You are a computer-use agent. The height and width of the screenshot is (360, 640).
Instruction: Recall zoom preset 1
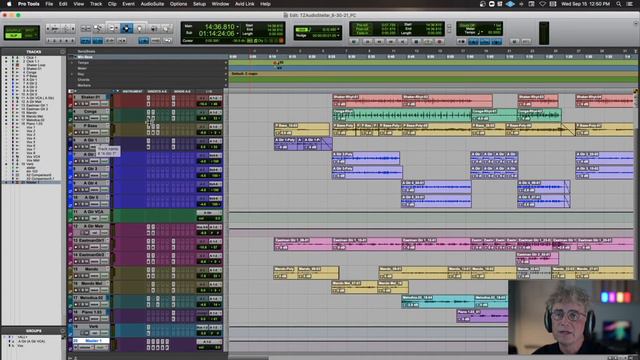click(x=49, y=41)
